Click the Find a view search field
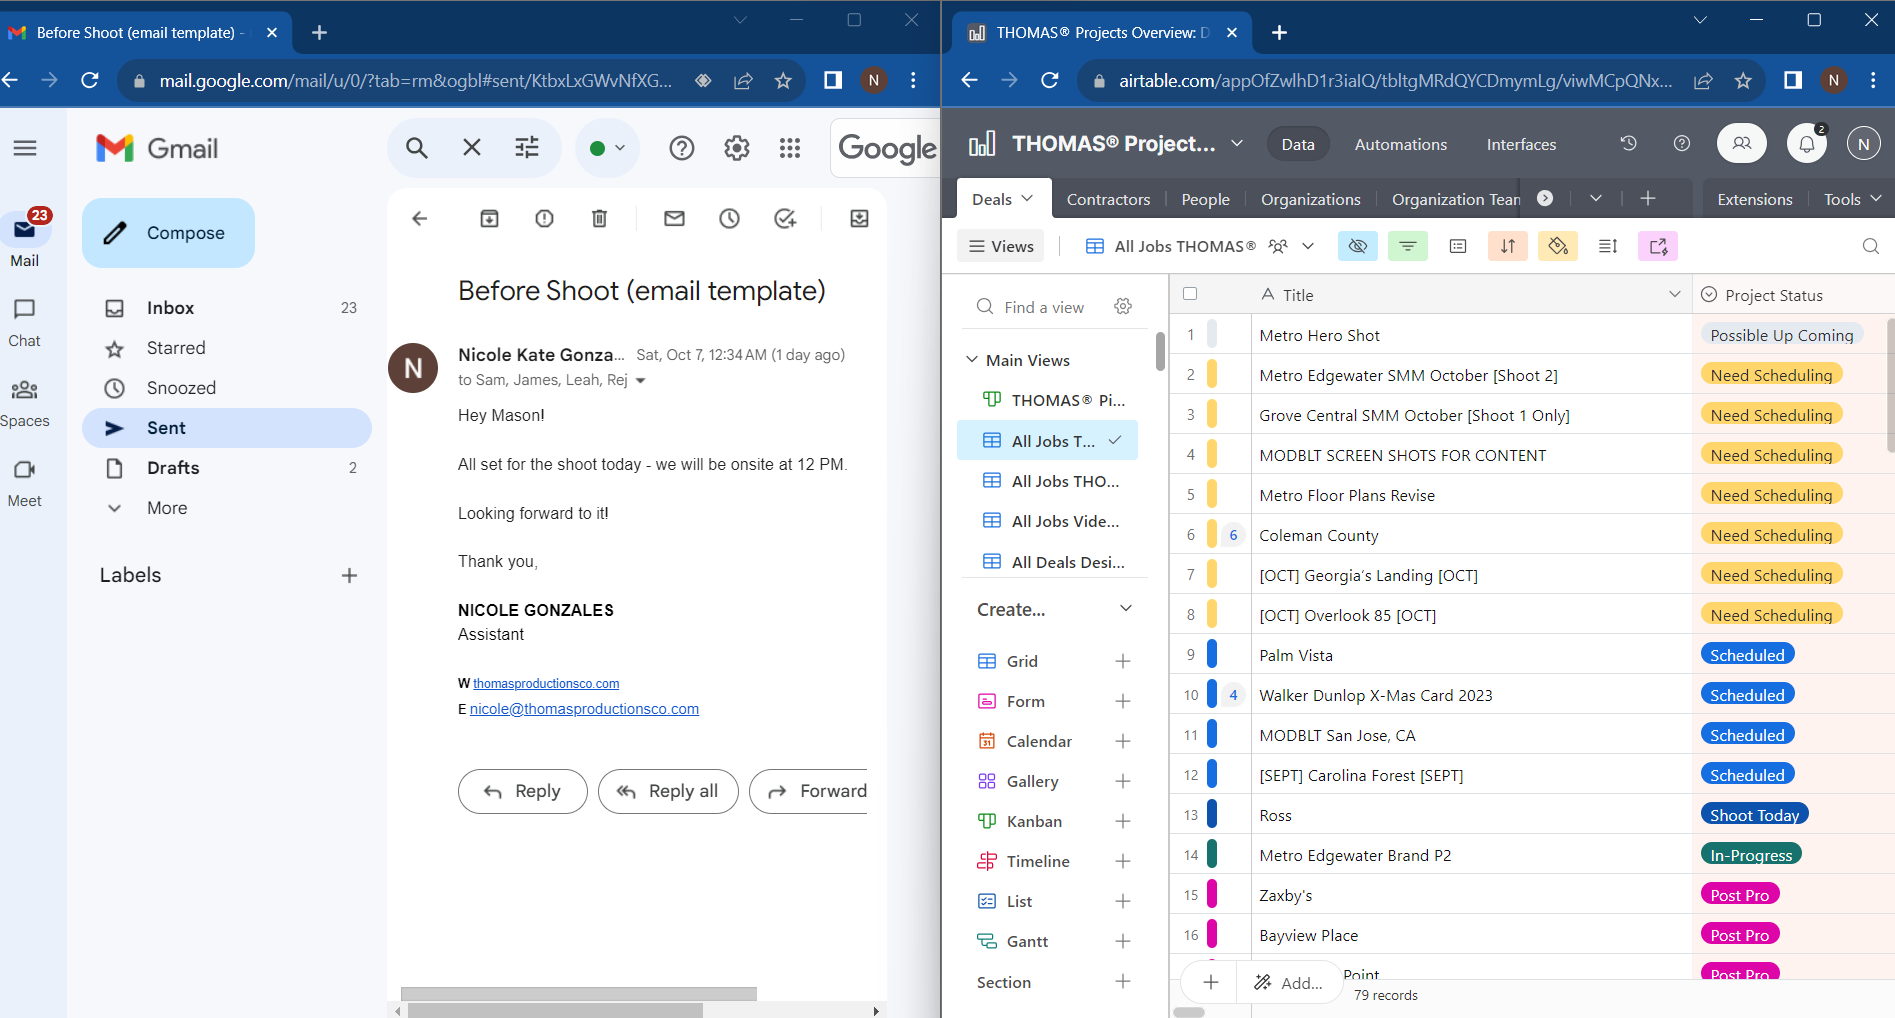Viewport: 1895px width, 1018px height. [1044, 307]
